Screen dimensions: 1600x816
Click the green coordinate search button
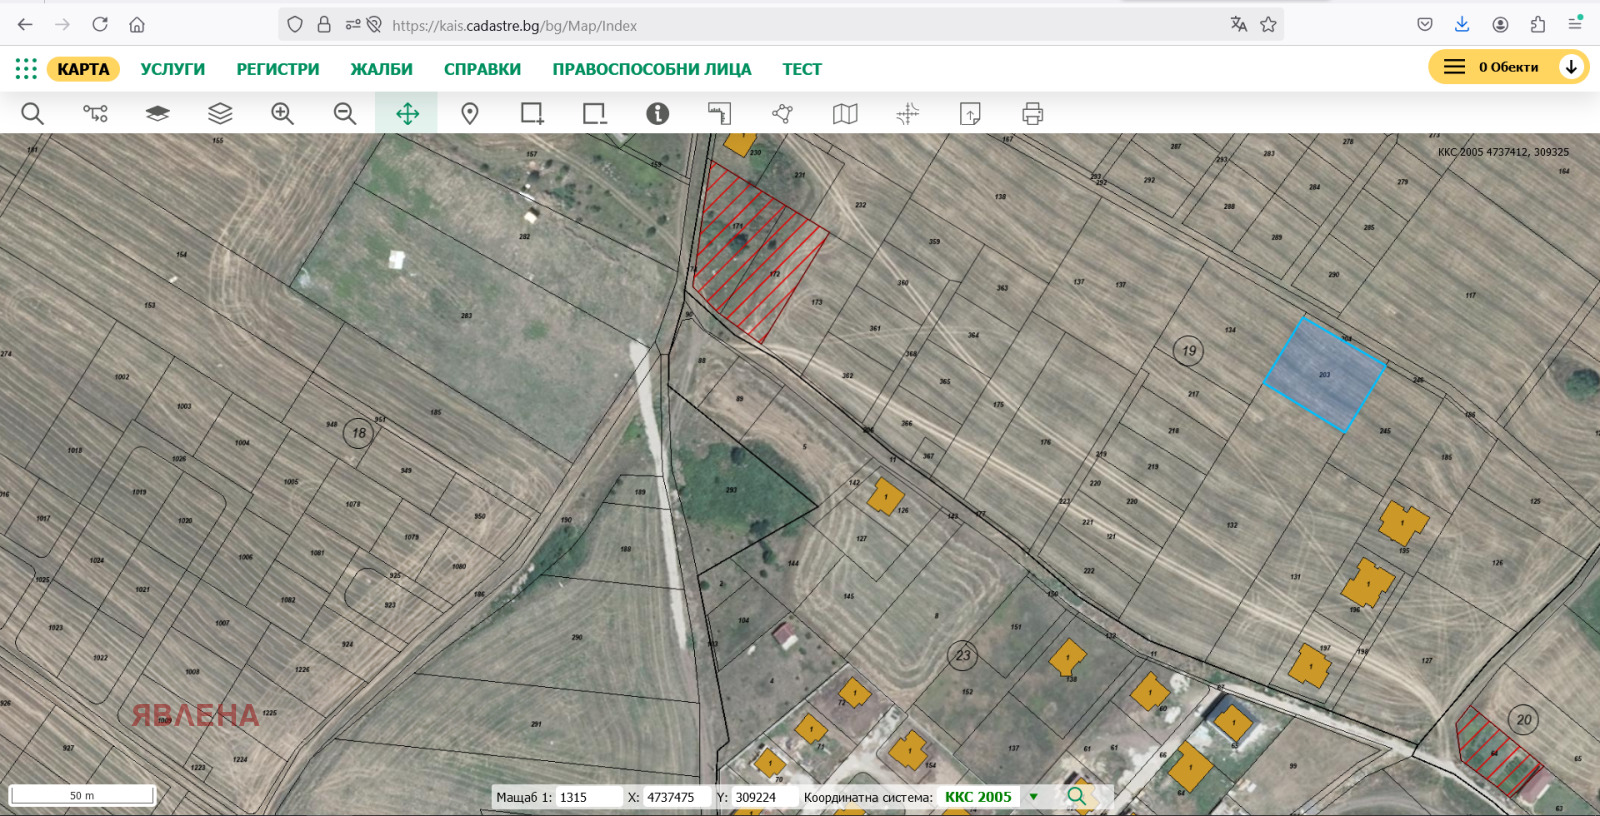pos(1076,797)
